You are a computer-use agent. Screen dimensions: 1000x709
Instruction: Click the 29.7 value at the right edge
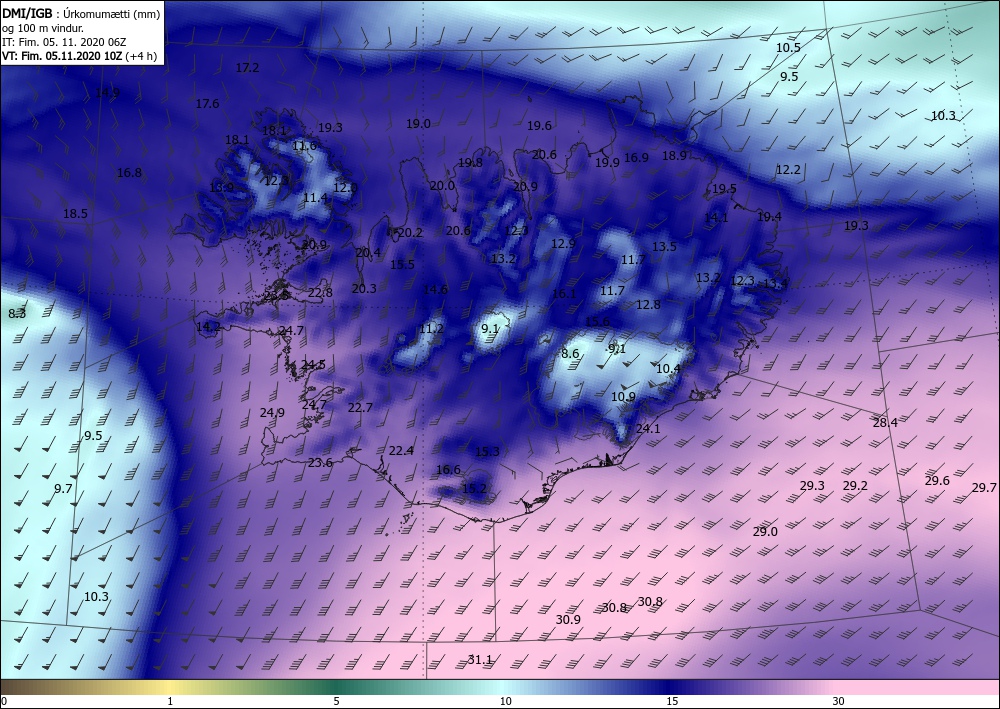point(984,488)
